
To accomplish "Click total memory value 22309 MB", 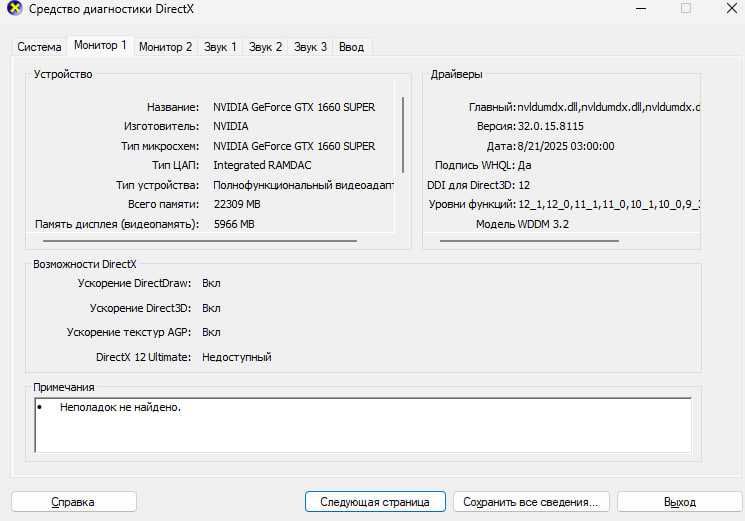I will point(237,204).
